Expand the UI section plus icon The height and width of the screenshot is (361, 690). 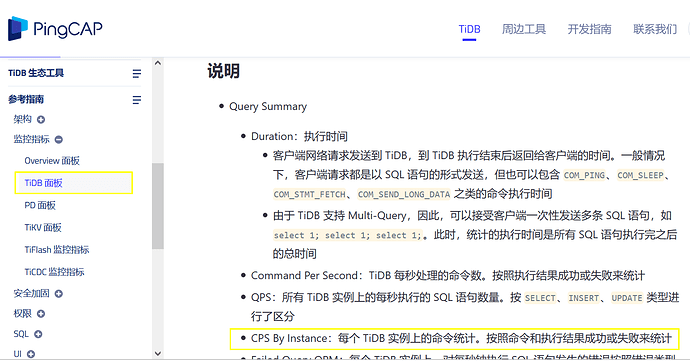(31, 354)
